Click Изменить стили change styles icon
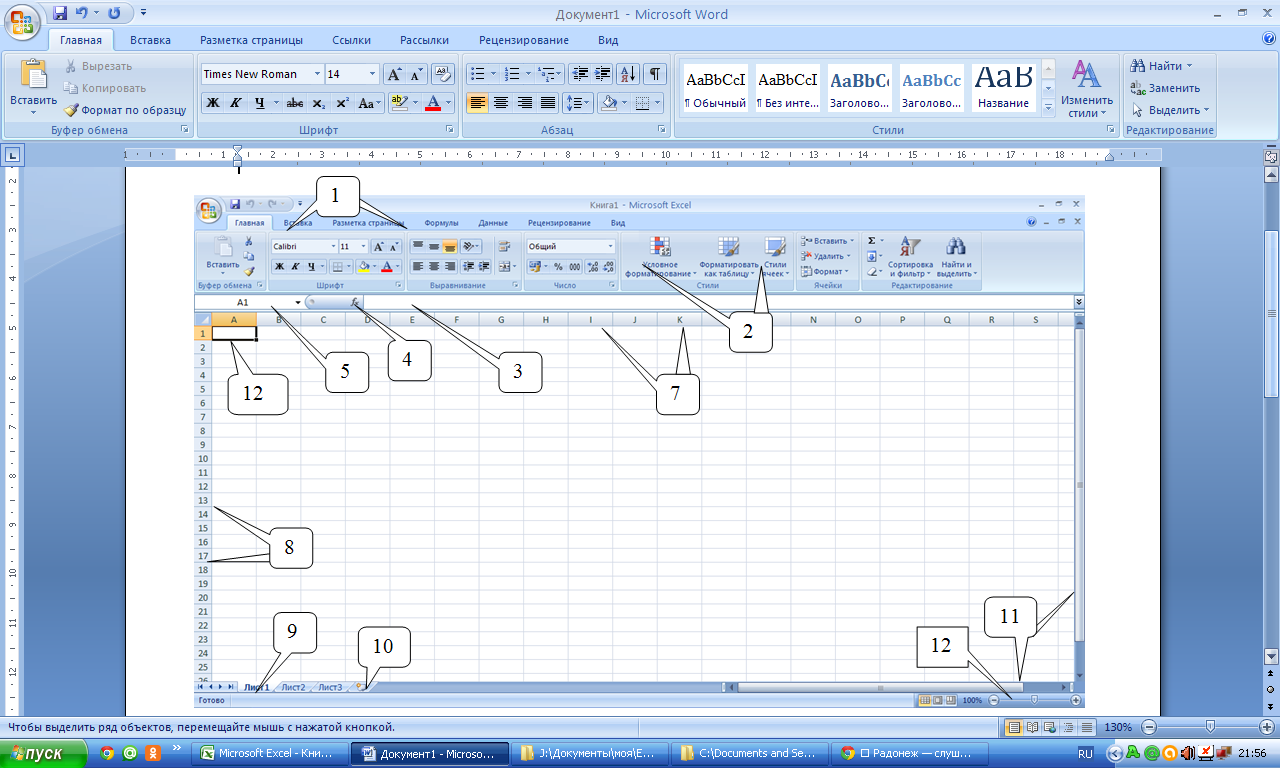This screenshot has width=1280, height=768. click(1087, 73)
